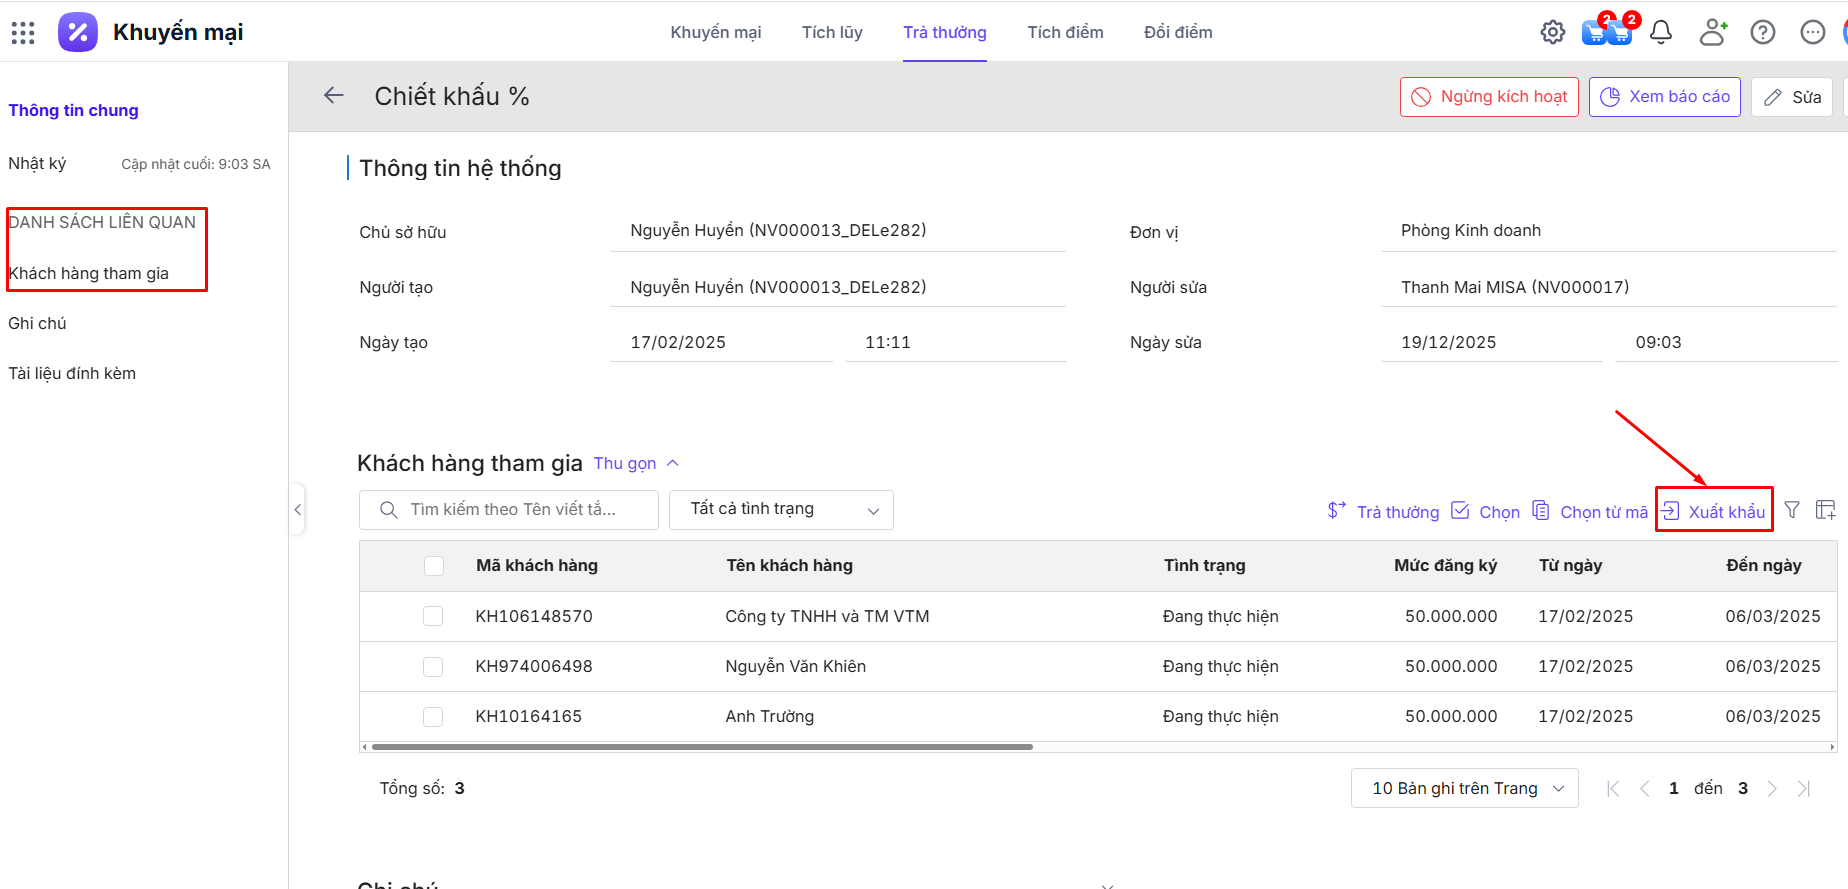
Task: Click the horizontal table scrollbar
Action: [x=700, y=747]
